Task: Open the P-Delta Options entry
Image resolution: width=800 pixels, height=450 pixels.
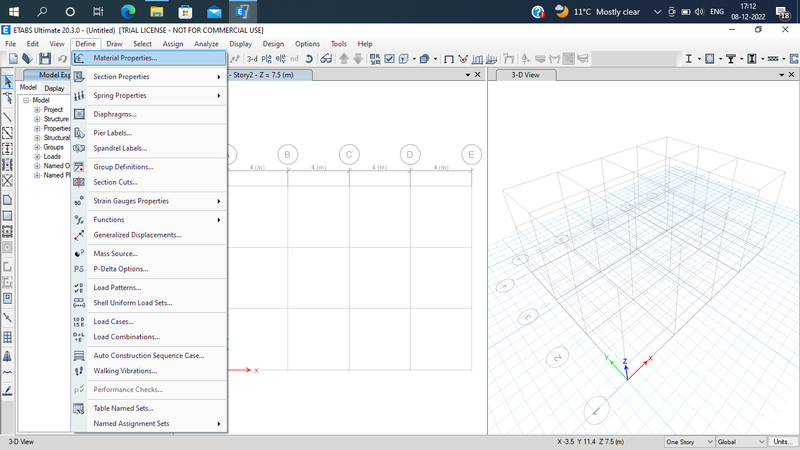Action: pos(148,269)
